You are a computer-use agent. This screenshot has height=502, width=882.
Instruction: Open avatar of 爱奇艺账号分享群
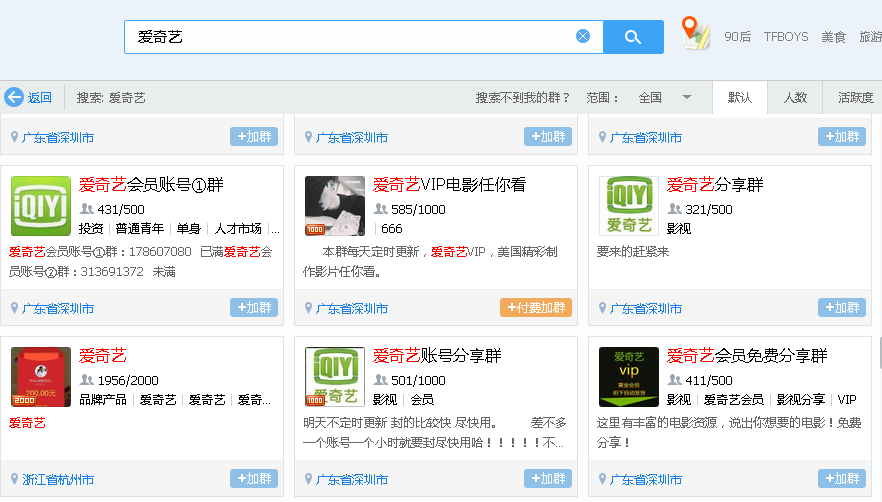pyautogui.click(x=335, y=377)
